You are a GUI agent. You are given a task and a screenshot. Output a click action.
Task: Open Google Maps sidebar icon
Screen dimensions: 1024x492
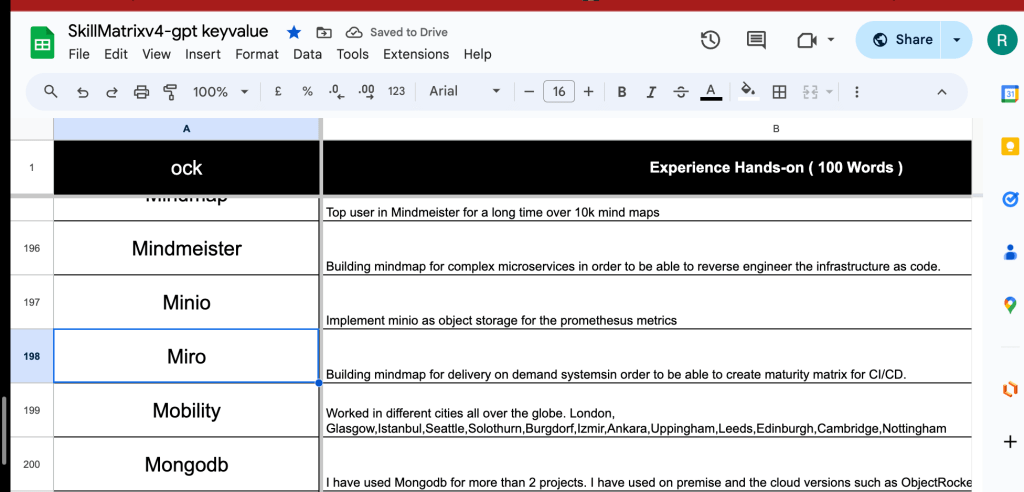coord(1010,304)
